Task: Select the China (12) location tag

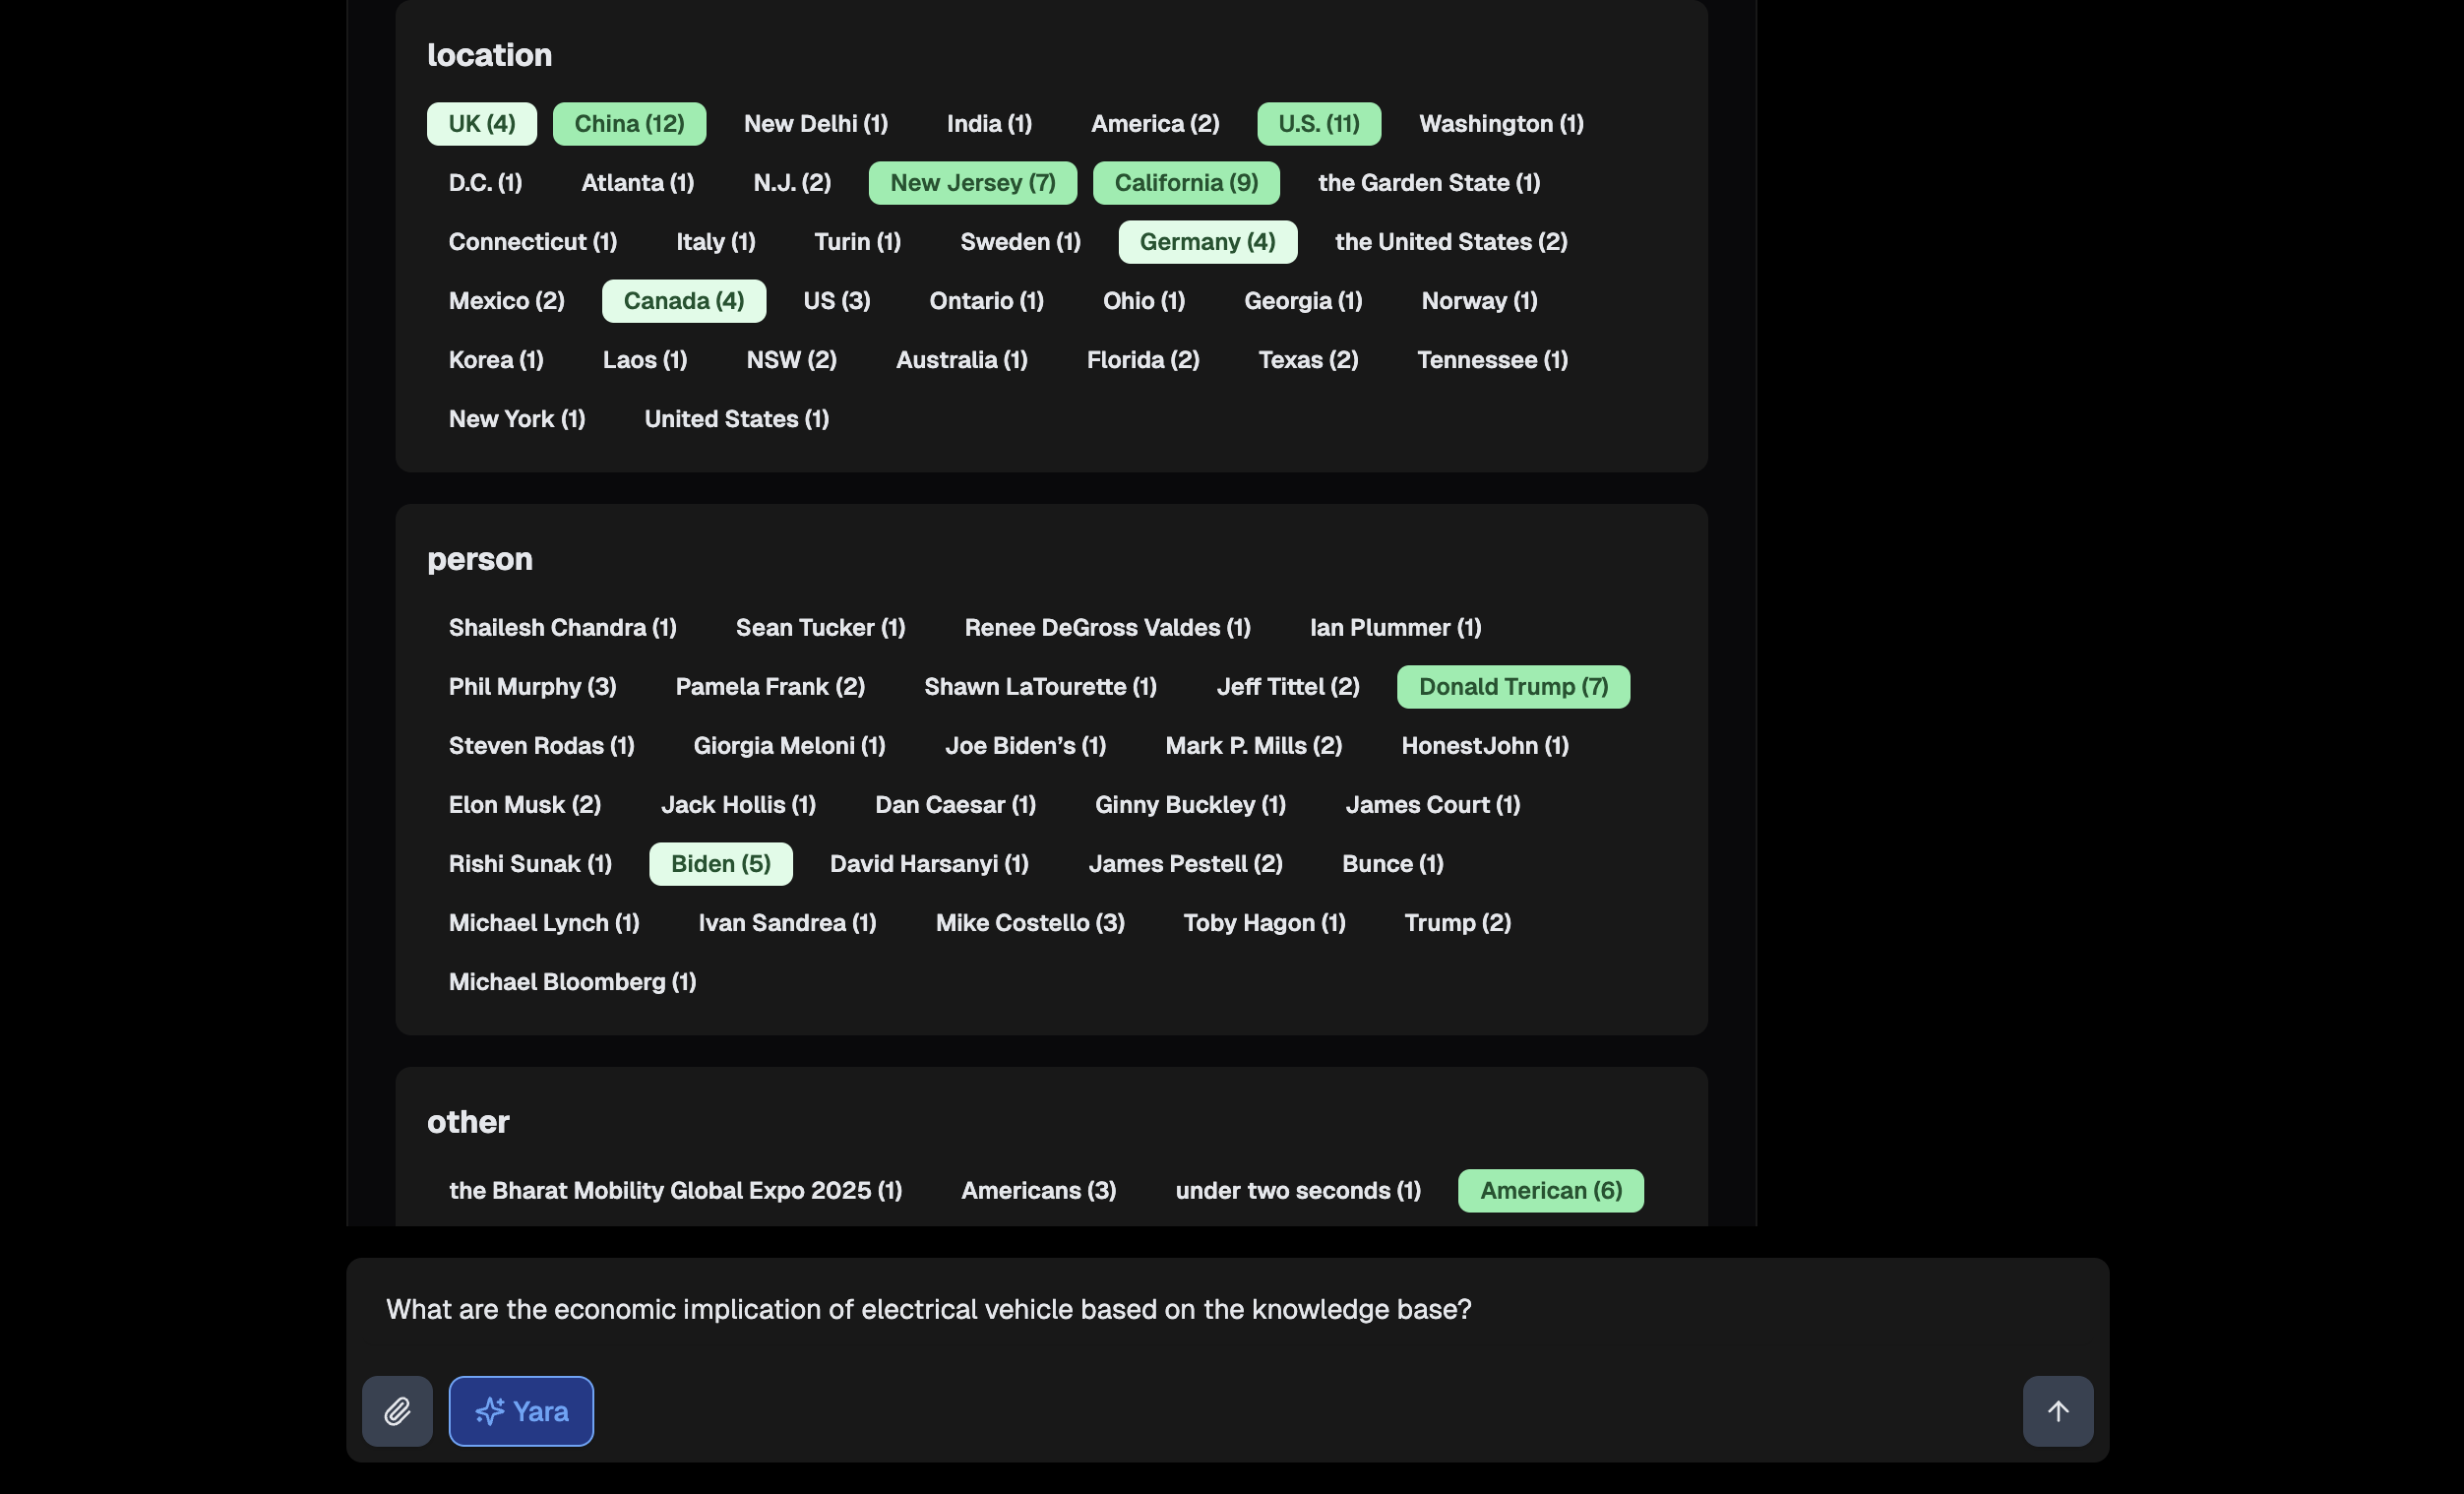Action: [629, 124]
